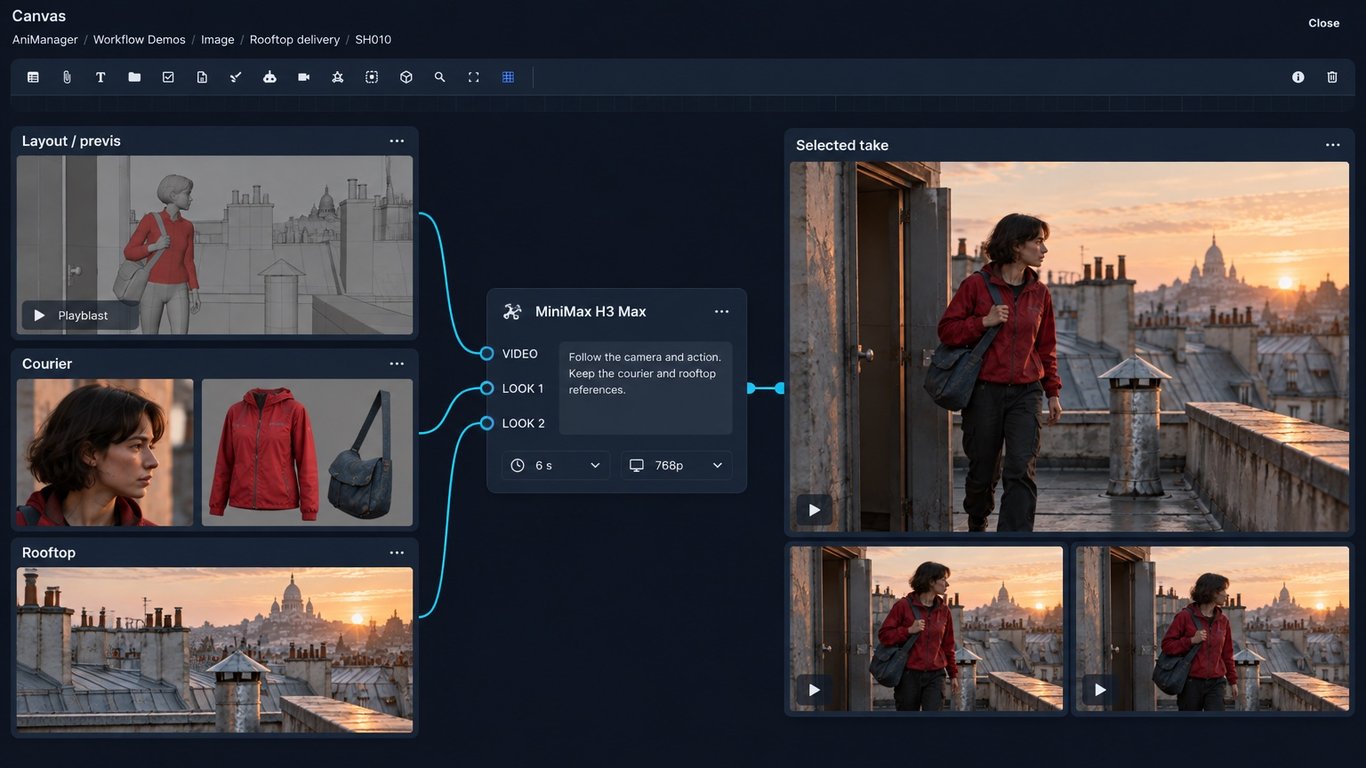Click the dashed-square selection icon

point(372,77)
